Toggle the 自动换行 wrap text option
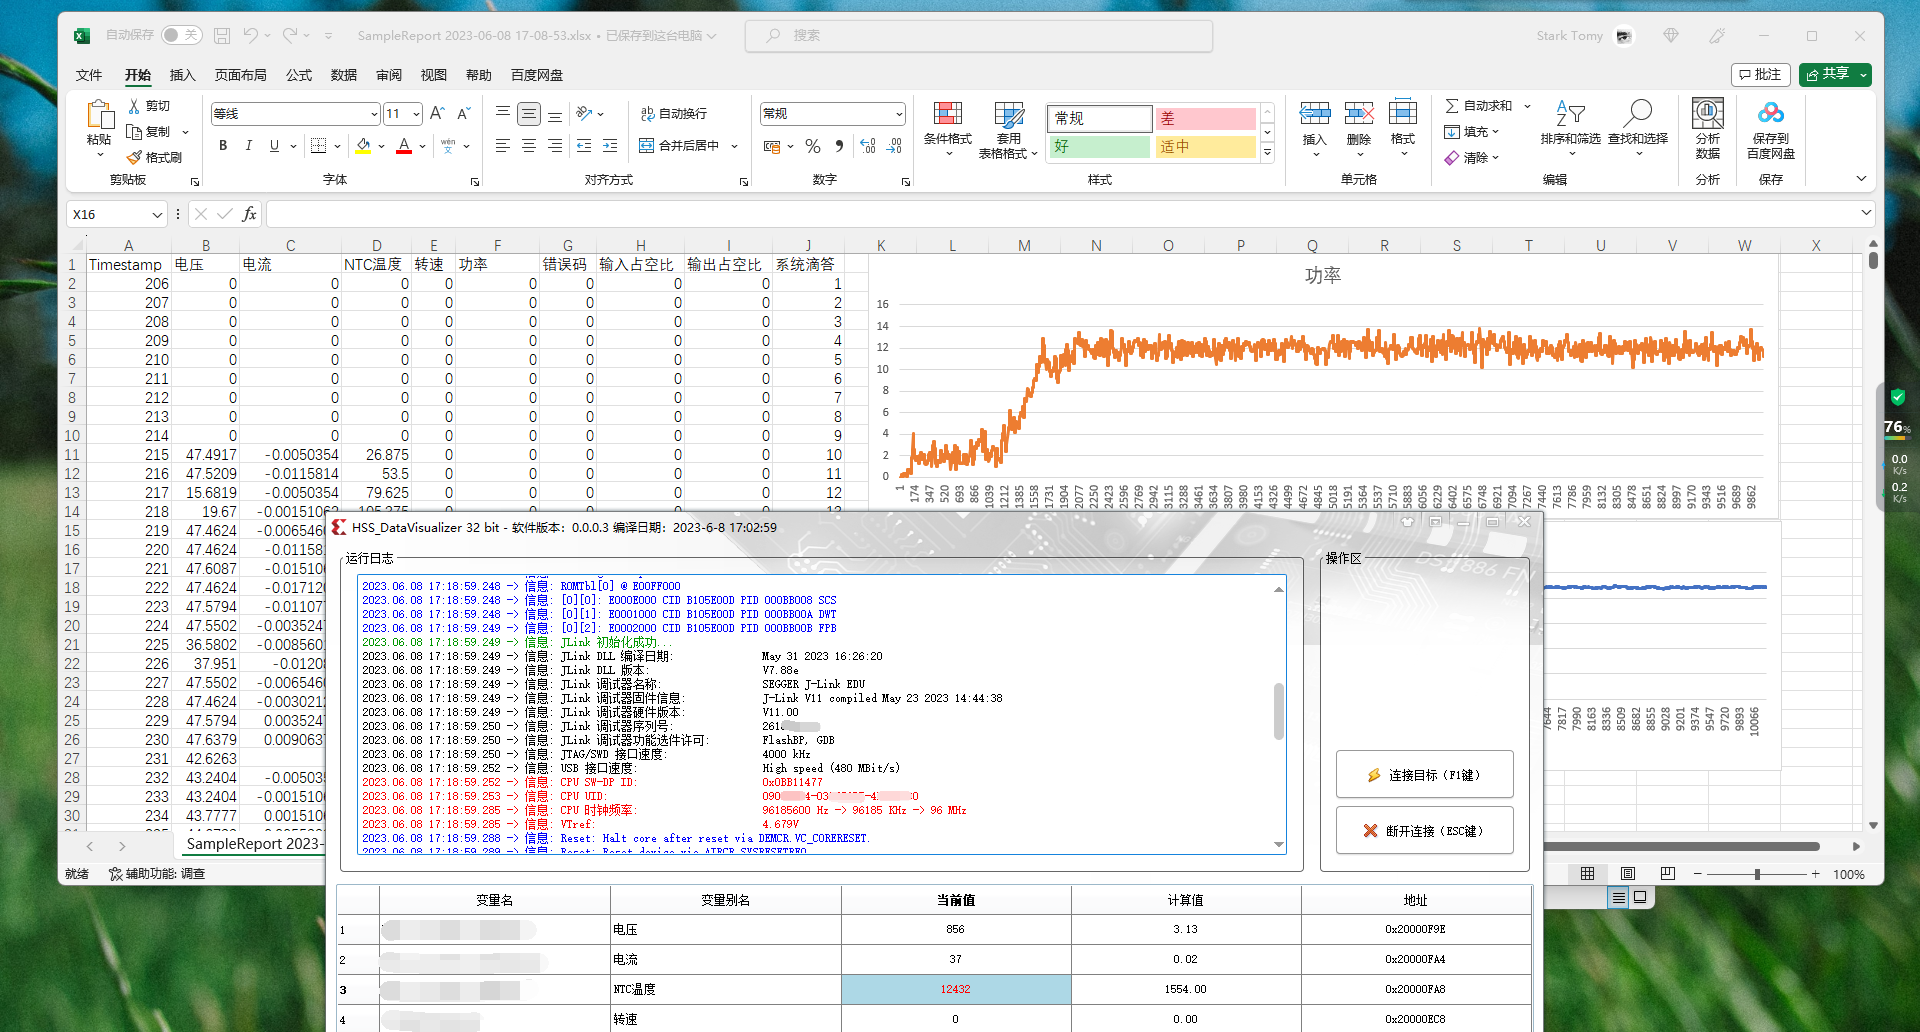 pos(673,114)
